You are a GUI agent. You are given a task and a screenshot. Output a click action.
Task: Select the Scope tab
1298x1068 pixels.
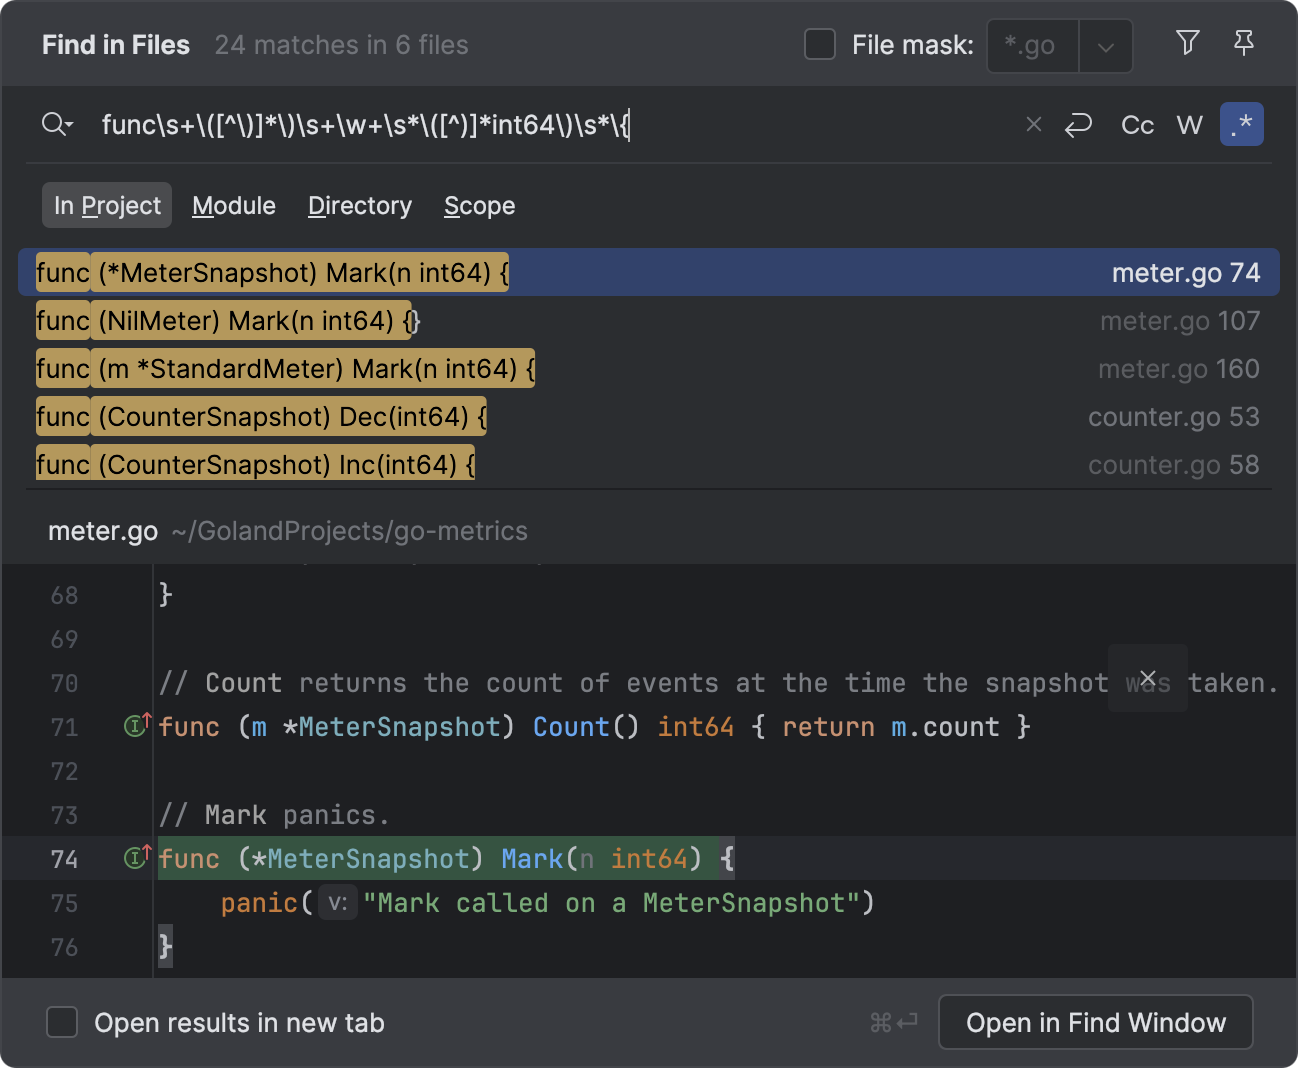[479, 206]
